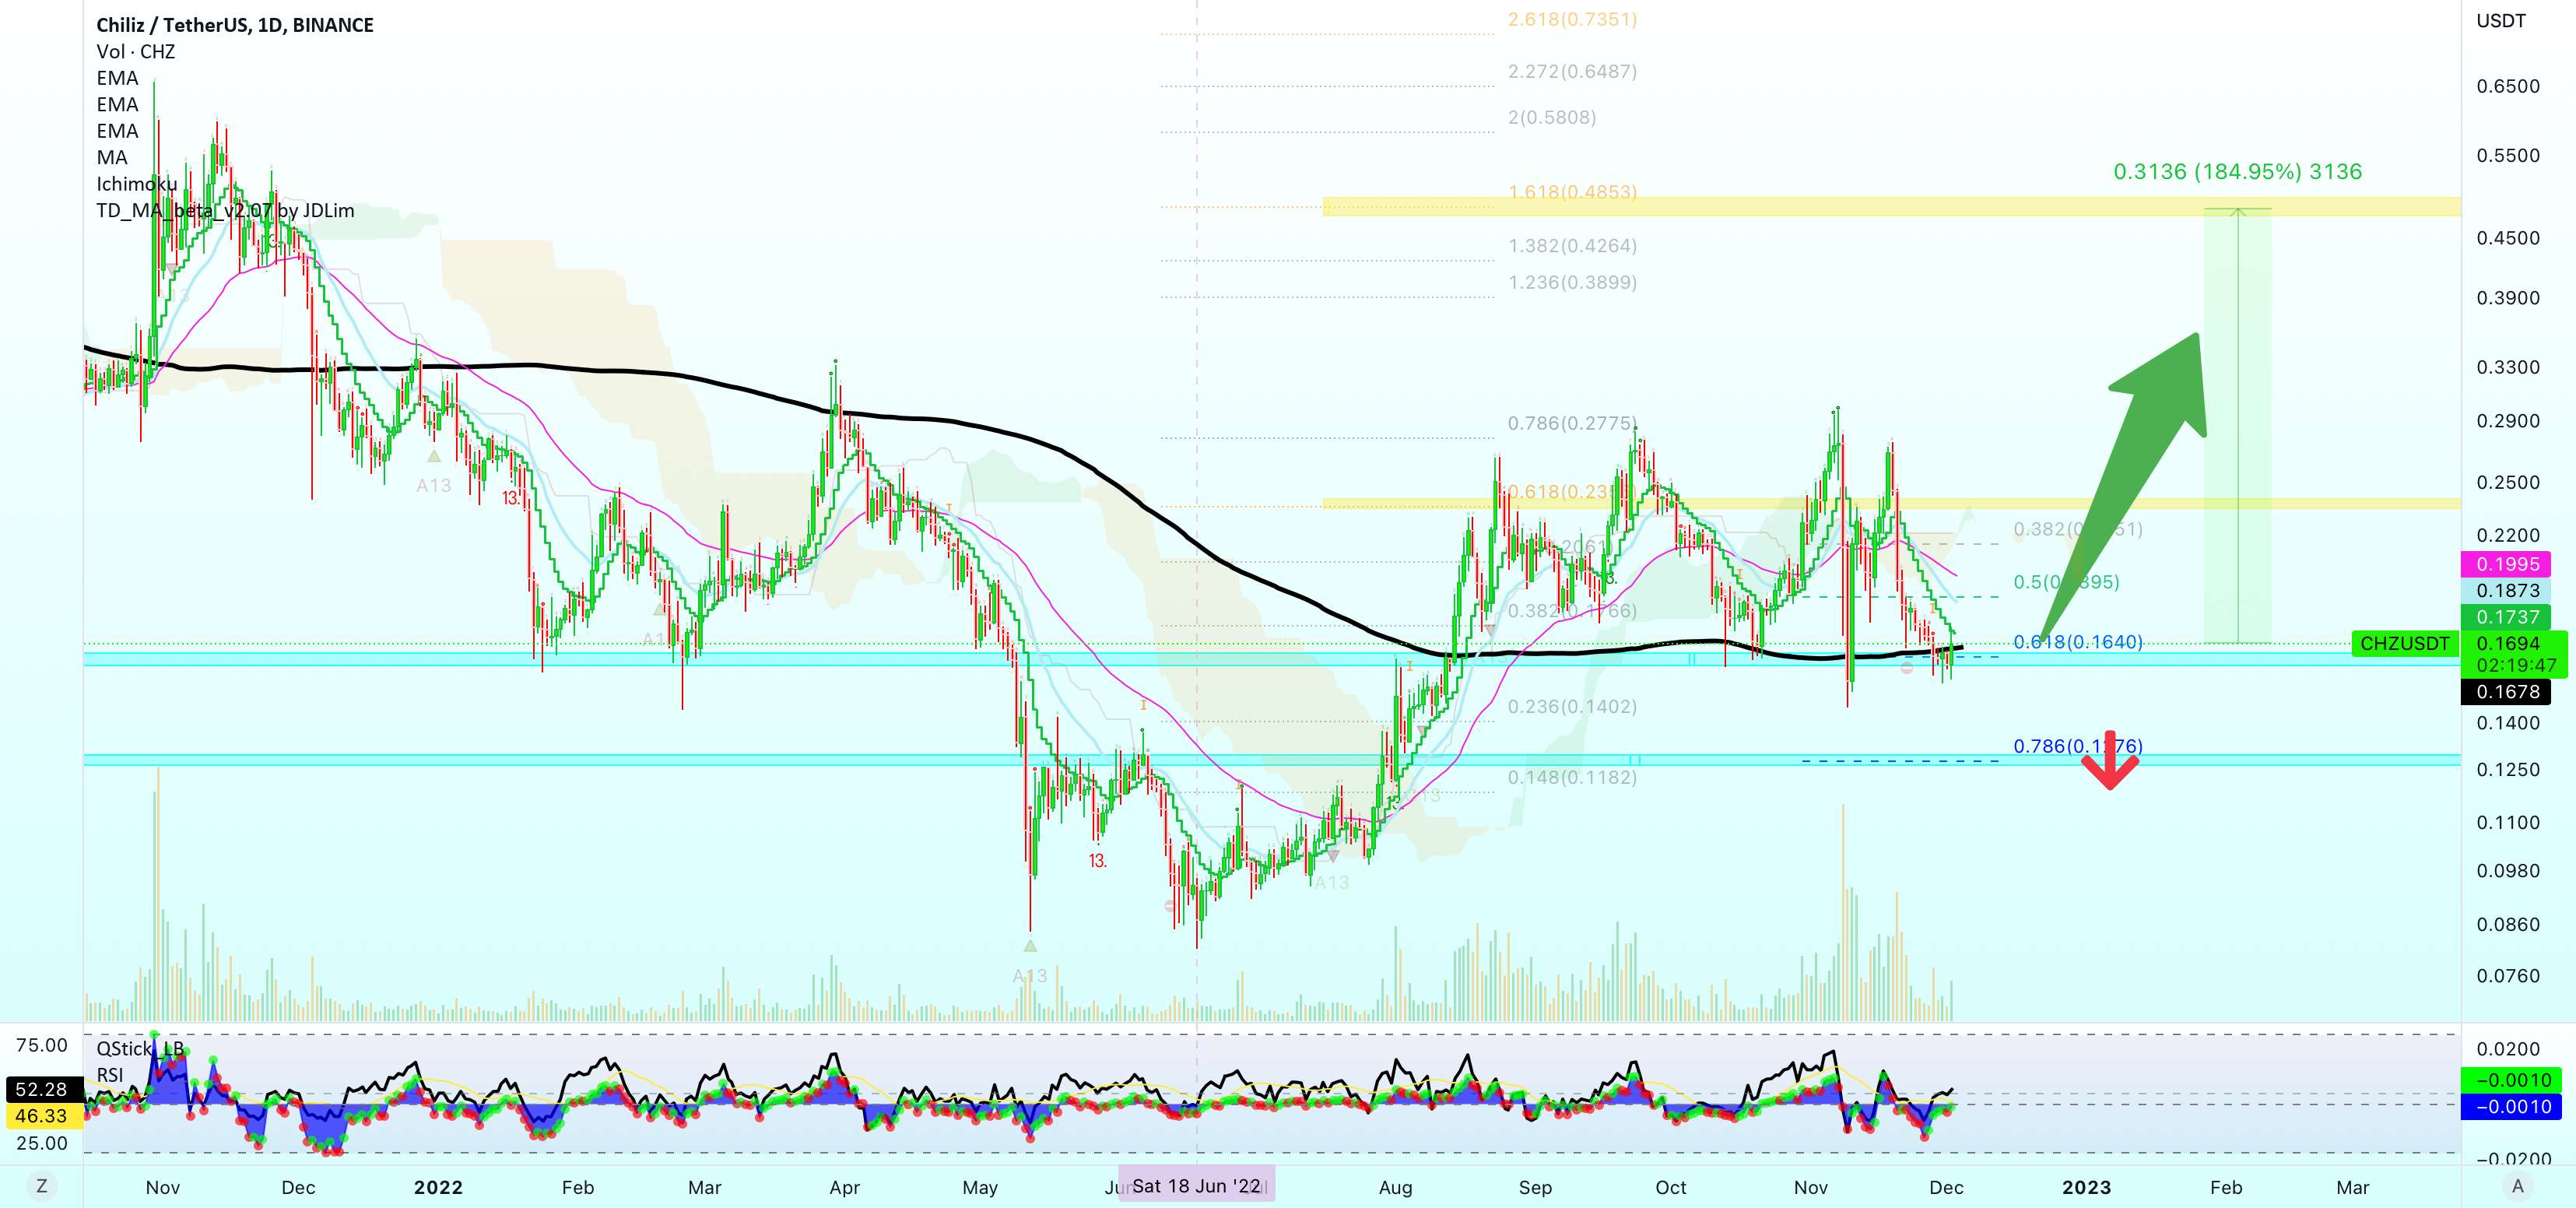
Task: Click the 0.1678 black price tag
Action: tap(2507, 691)
